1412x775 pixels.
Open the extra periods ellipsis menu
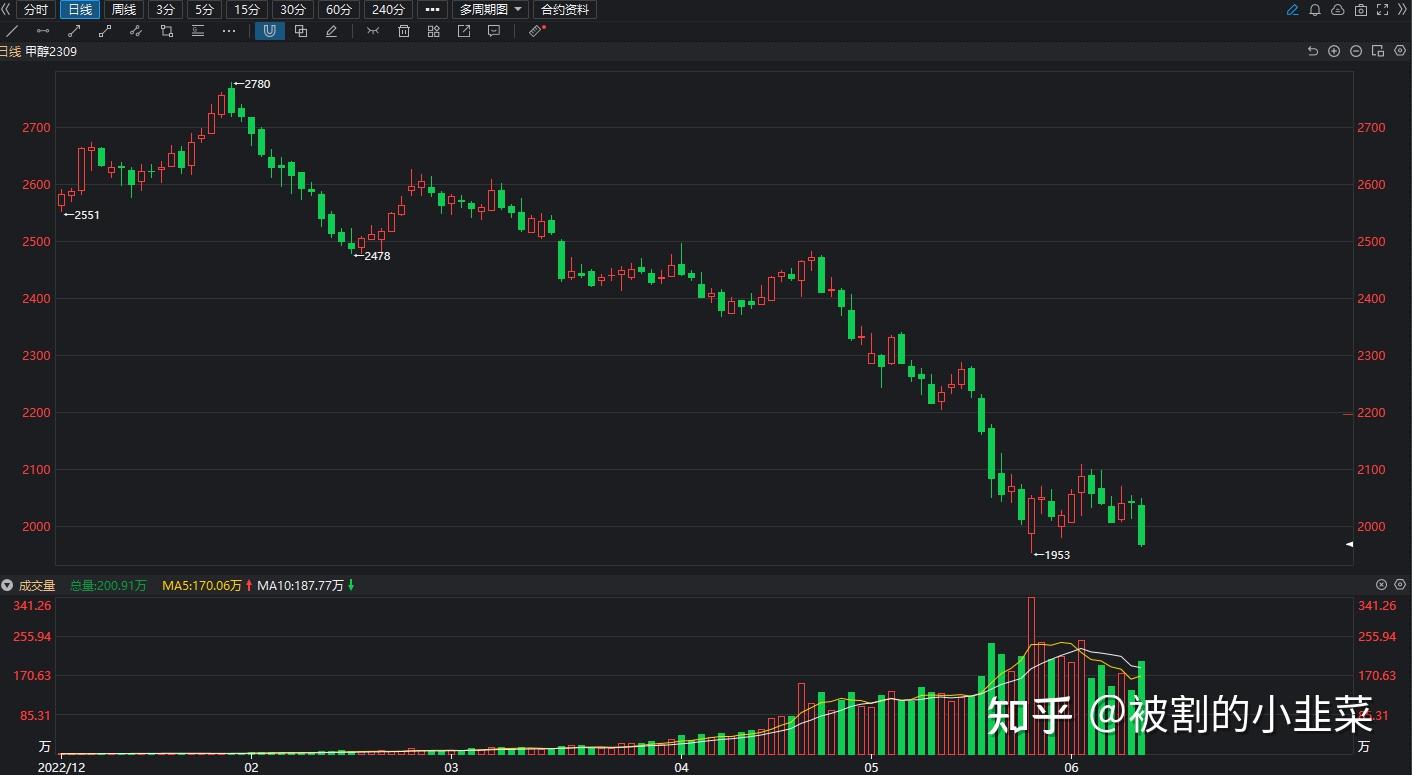431,9
